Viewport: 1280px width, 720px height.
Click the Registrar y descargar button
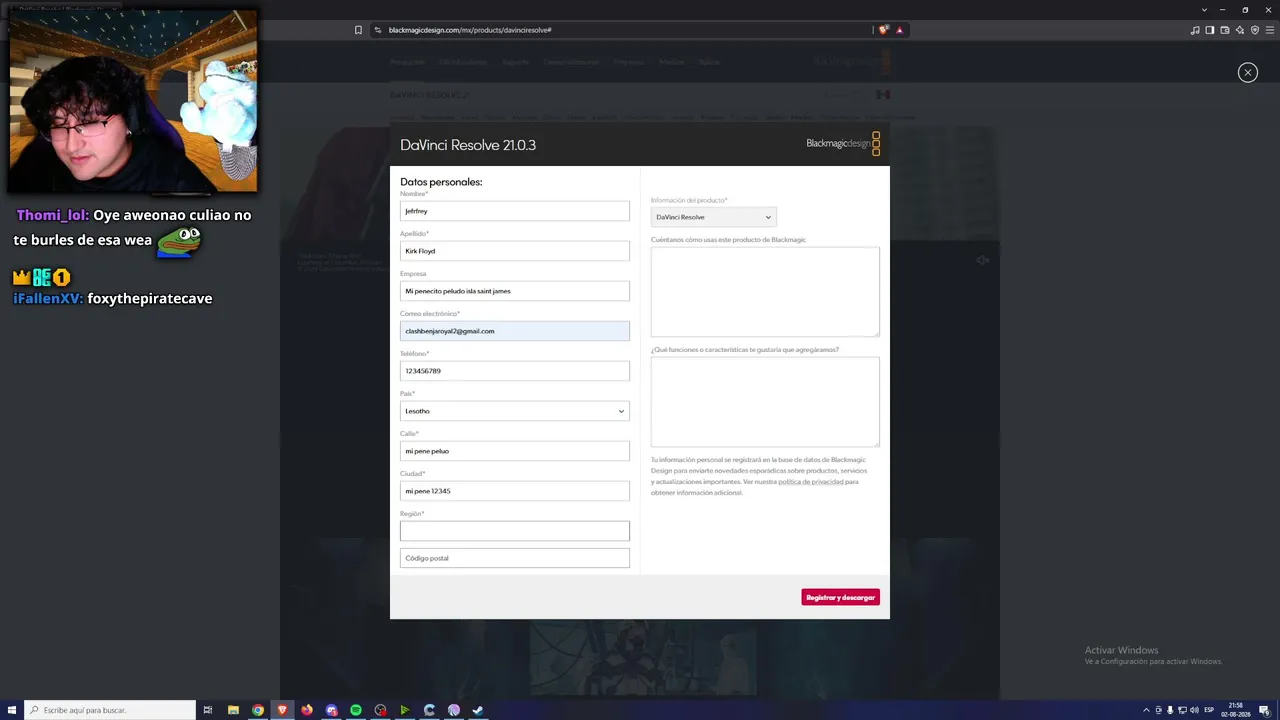pyautogui.click(x=841, y=597)
